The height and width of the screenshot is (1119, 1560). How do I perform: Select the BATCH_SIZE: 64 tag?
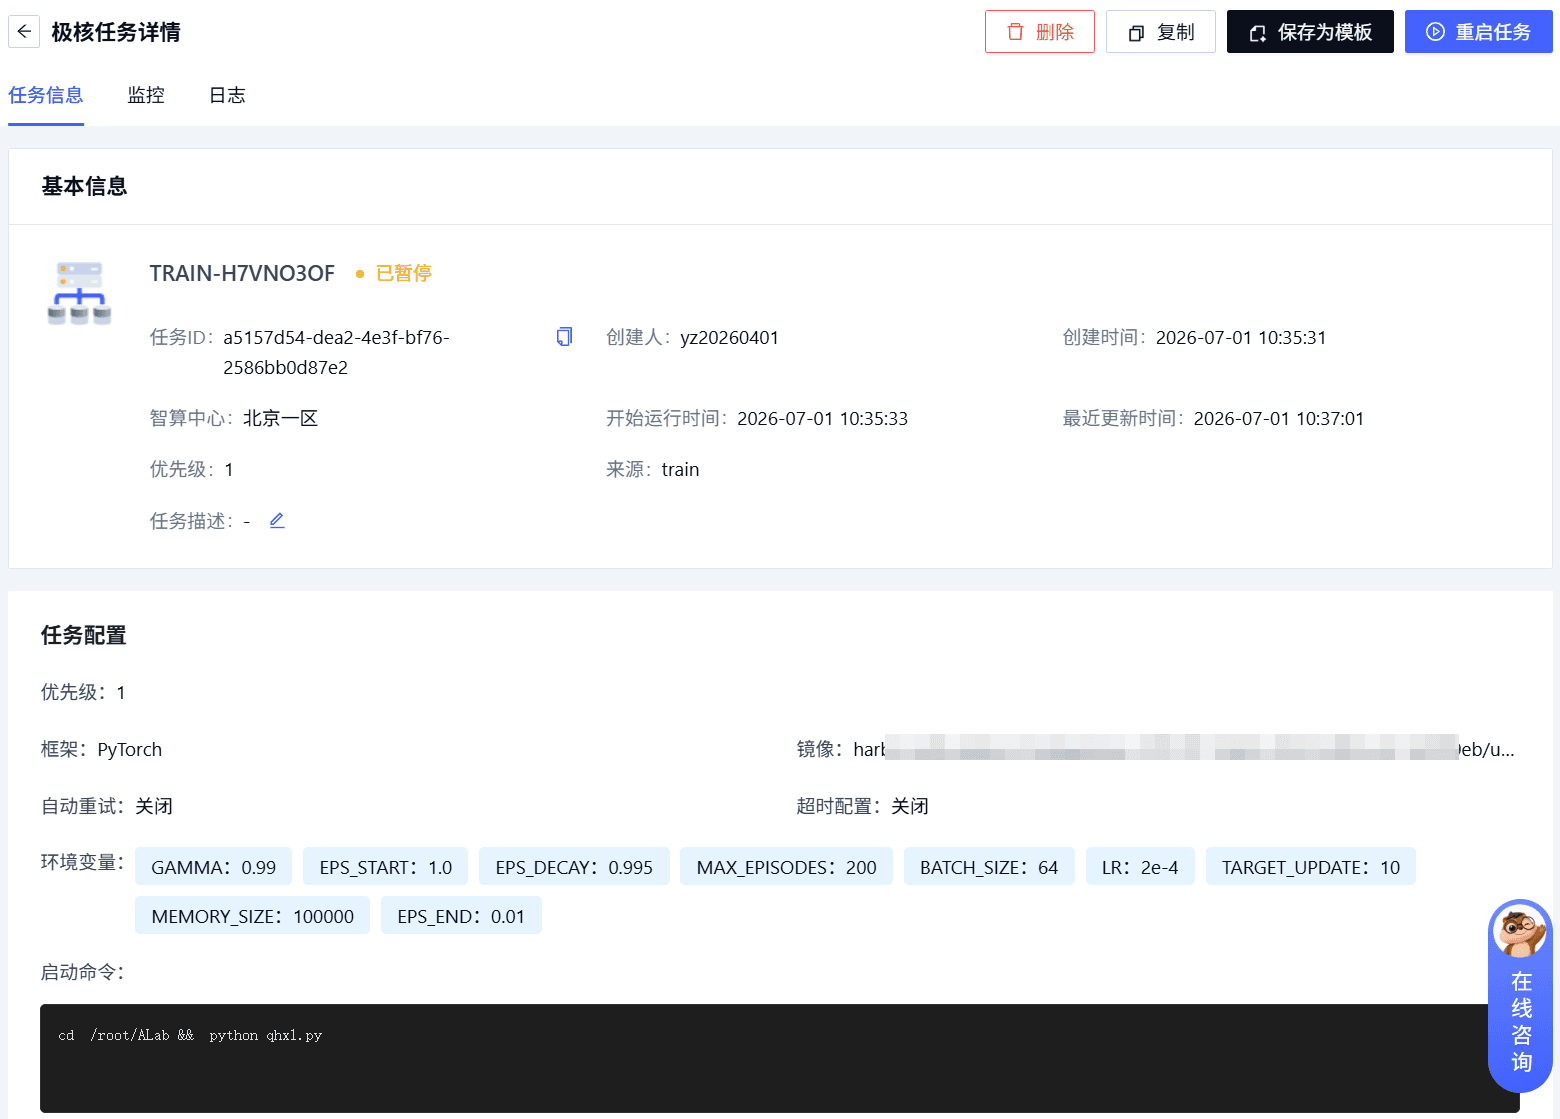[x=989, y=867]
